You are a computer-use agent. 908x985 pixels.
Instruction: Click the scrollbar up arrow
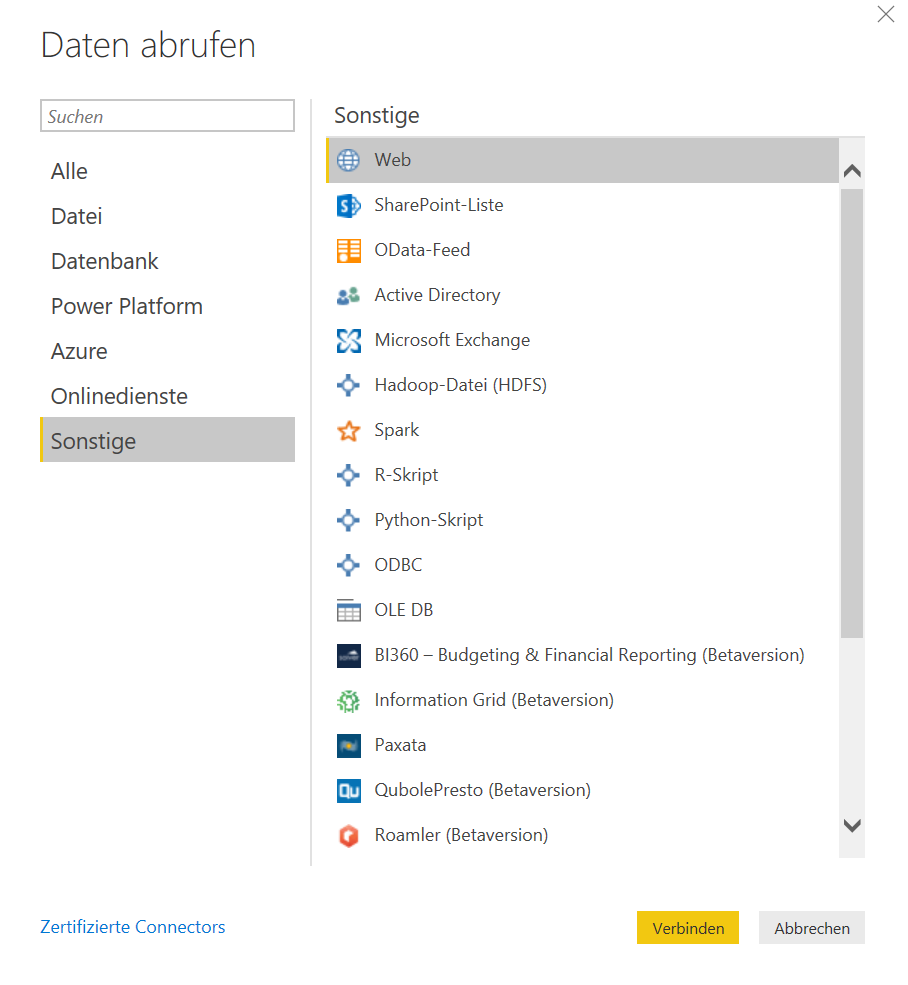click(x=852, y=170)
